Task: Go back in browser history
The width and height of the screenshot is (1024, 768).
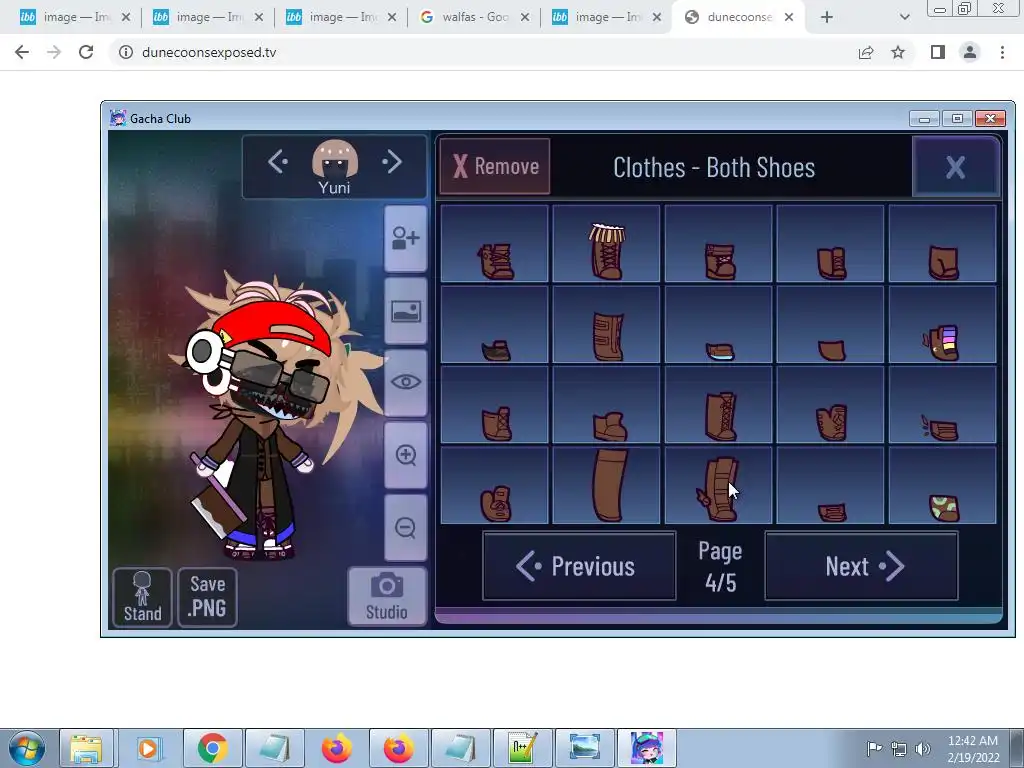Action: coord(22,52)
